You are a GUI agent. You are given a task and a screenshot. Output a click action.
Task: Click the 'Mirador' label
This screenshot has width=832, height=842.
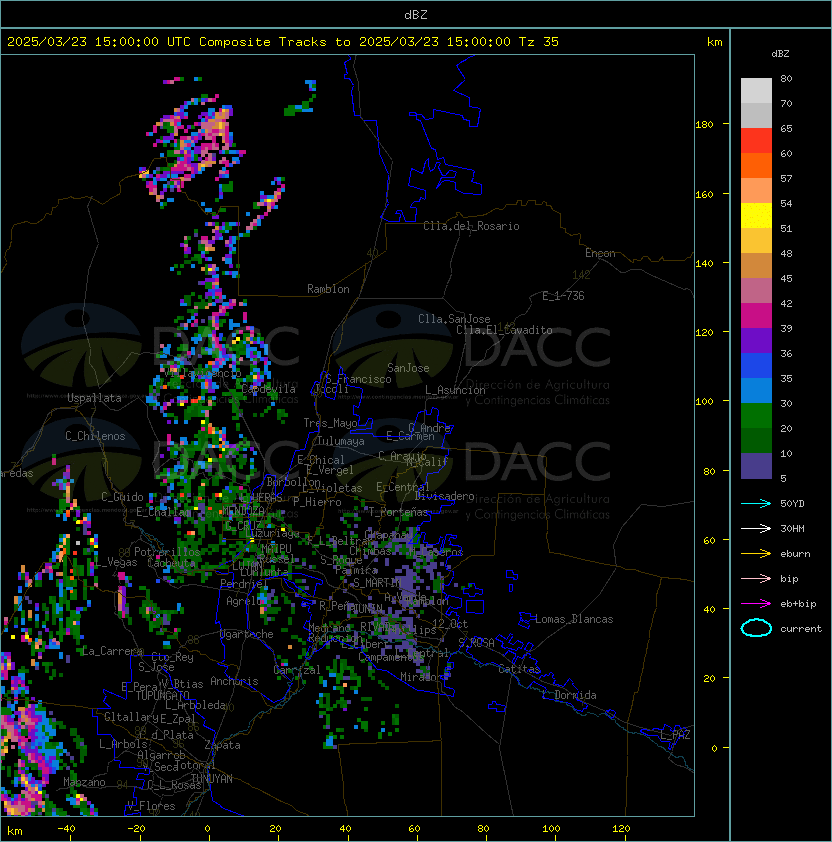pyautogui.click(x=421, y=677)
